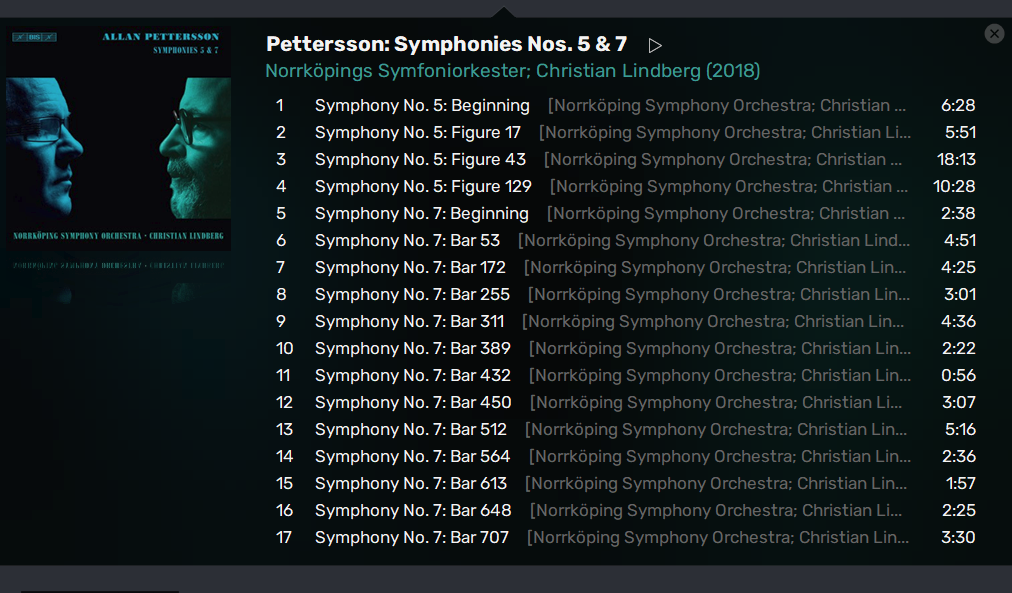
Task: Select track Symphony No. 7: Bar 172
Action: (410, 267)
